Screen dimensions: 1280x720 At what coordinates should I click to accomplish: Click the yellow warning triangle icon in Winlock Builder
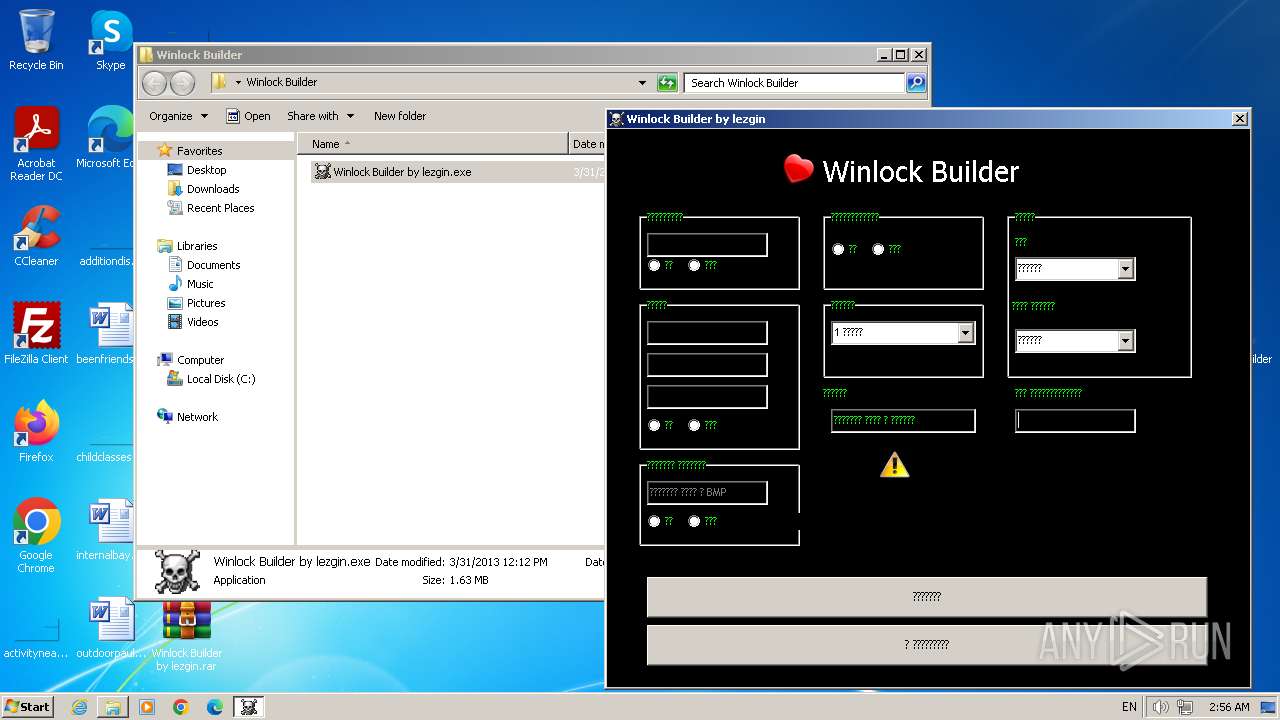pyautogui.click(x=894, y=464)
